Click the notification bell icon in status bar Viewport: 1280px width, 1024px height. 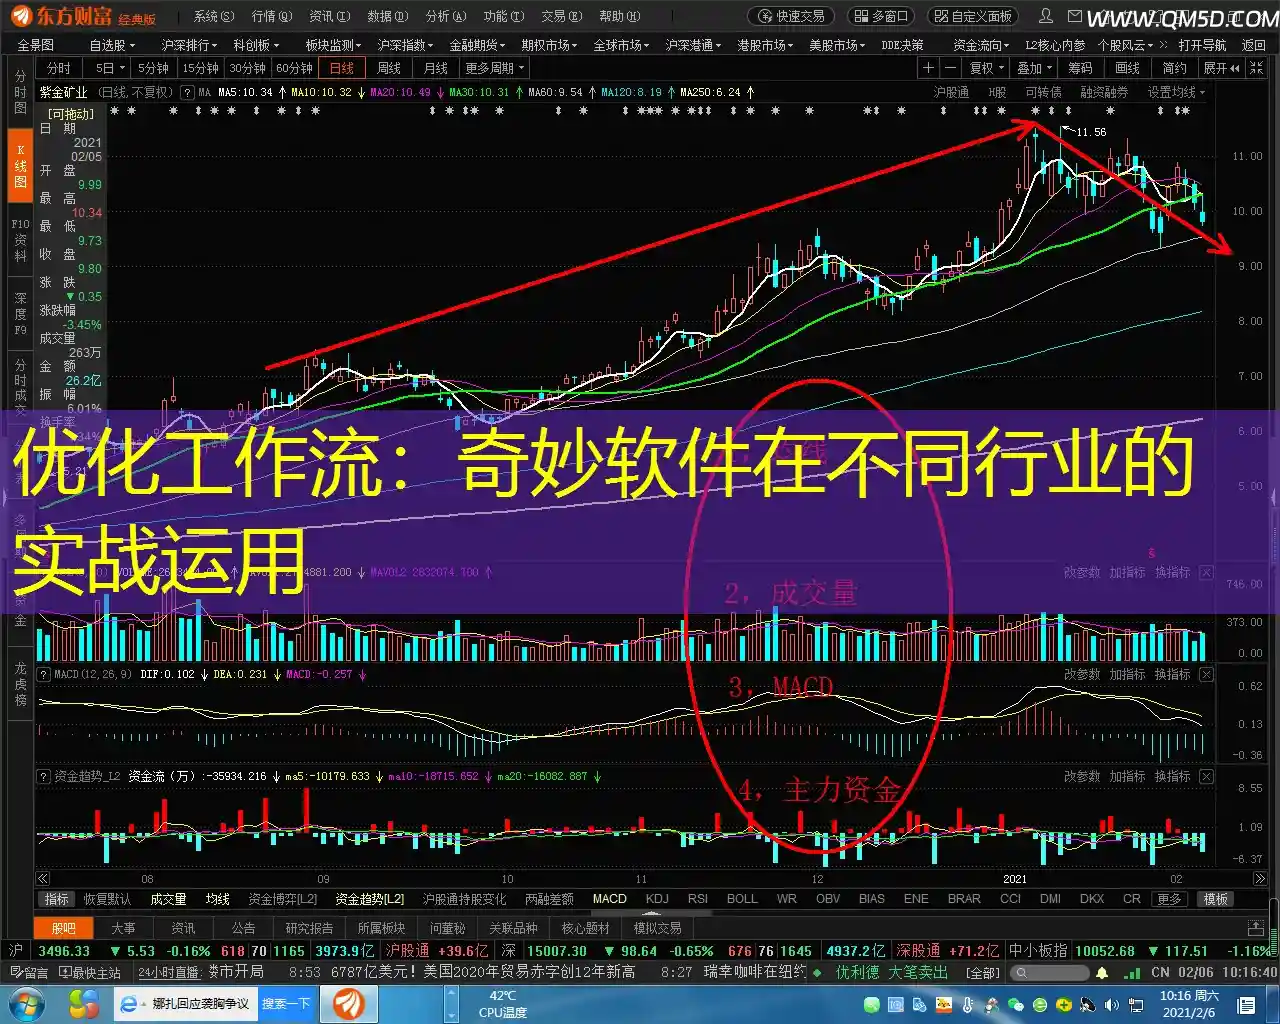pos(1102,972)
